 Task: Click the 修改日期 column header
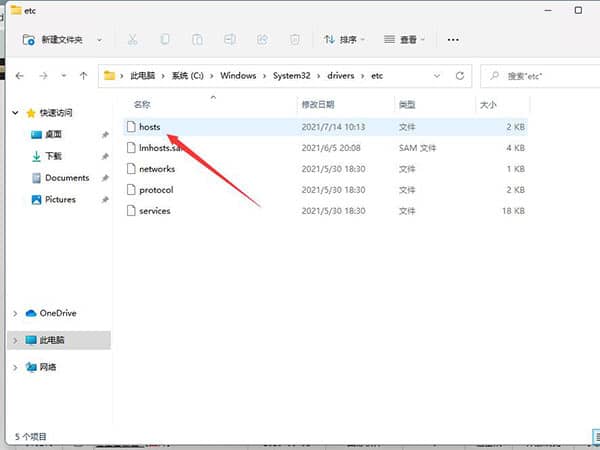pos(320,104)
